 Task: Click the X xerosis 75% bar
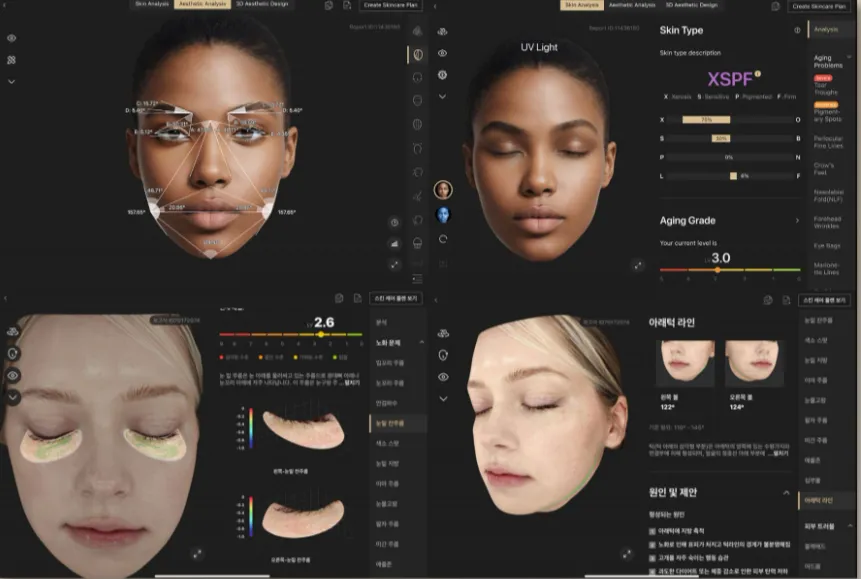[706, 119]
